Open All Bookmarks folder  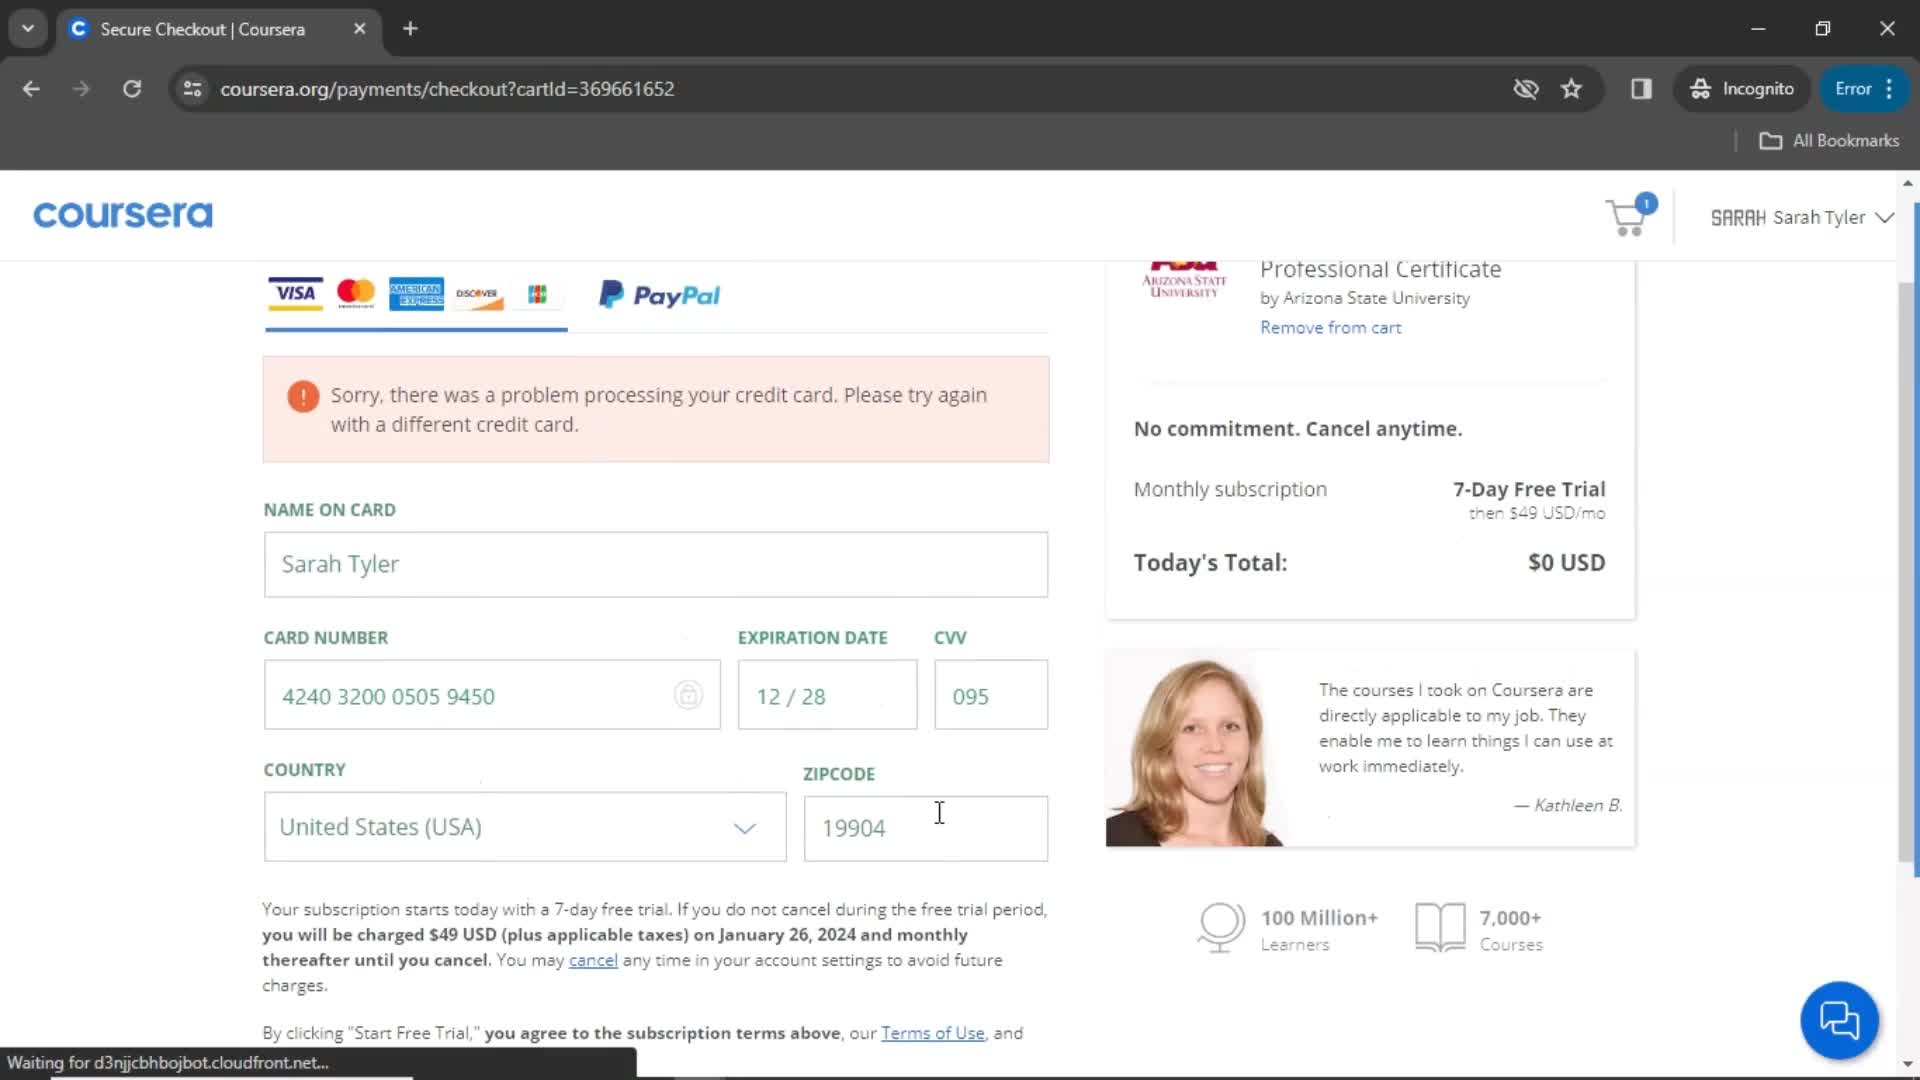coord(1829,141)
